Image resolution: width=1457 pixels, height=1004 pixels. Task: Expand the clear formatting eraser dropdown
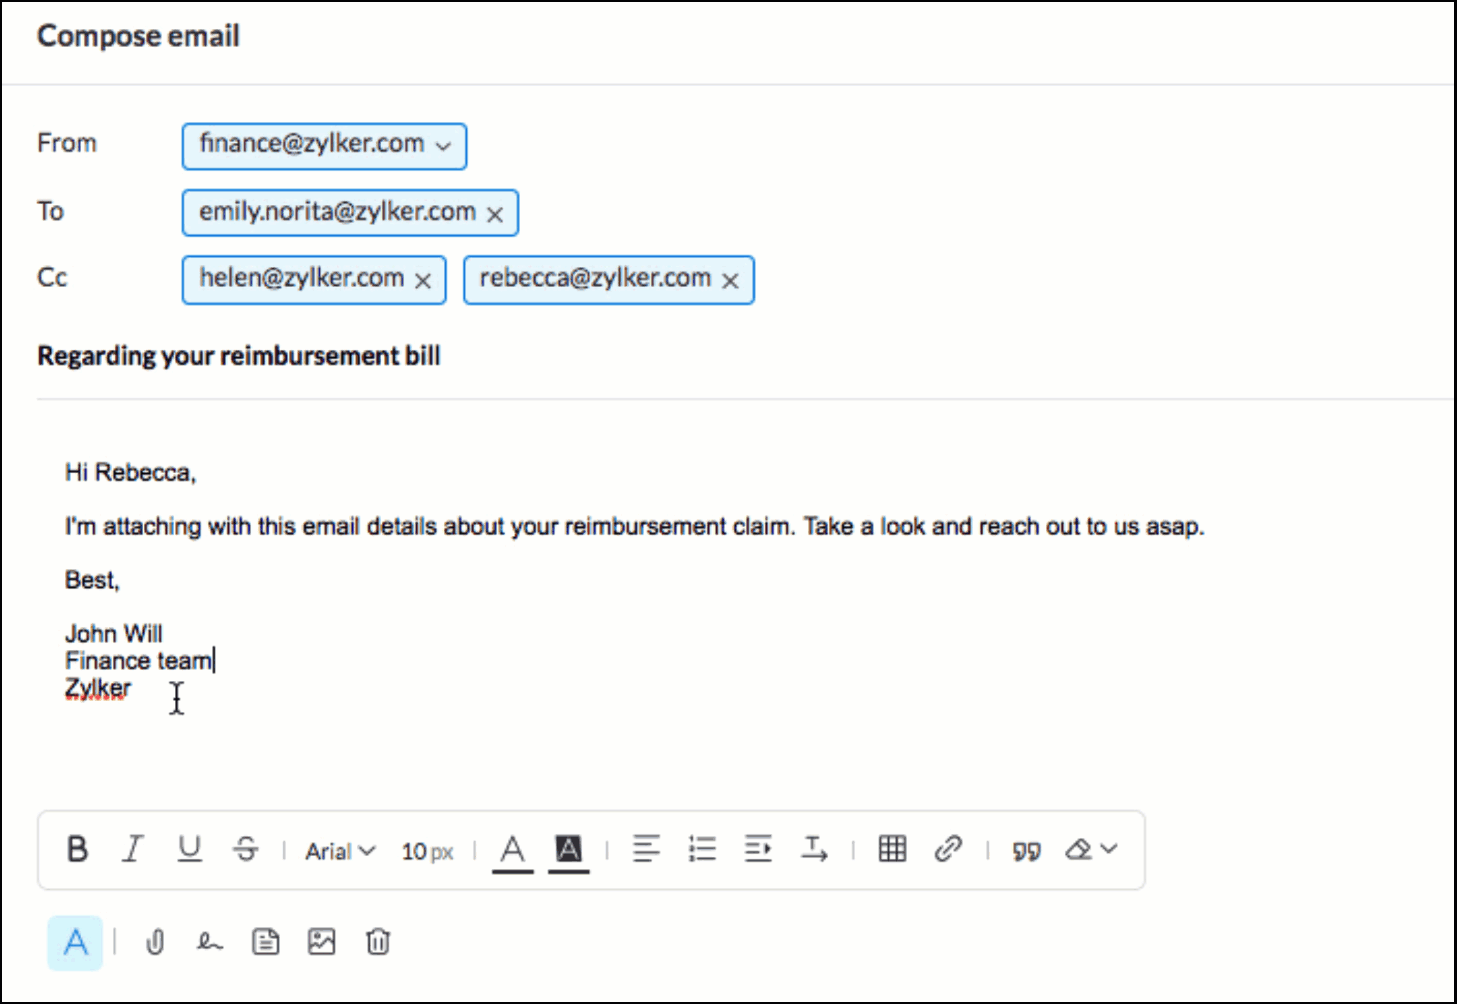click(x=1091, y=849)
